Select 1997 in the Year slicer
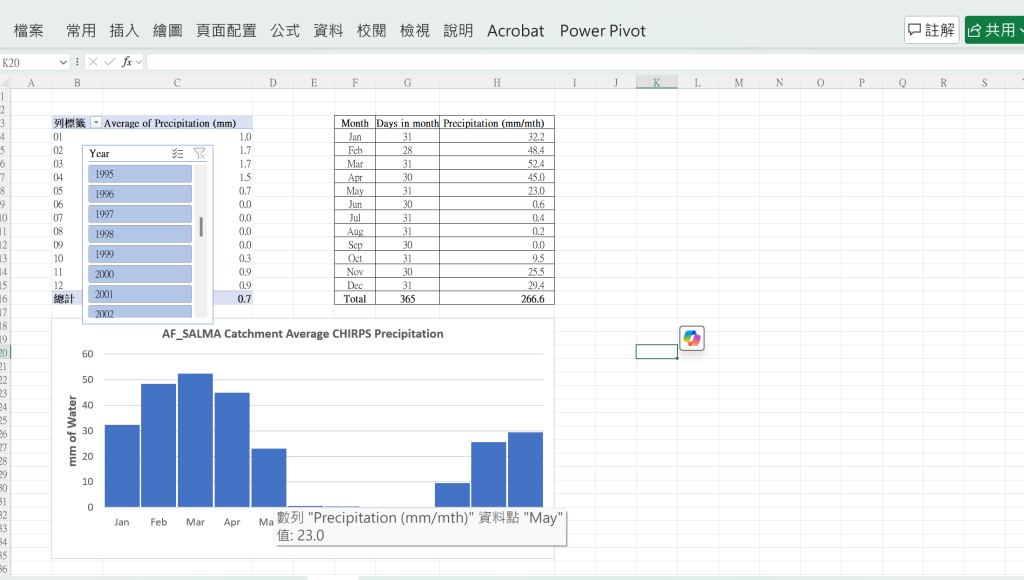Image resolution: width=1024 pixels, height=580 pixels. click(140, 214)
